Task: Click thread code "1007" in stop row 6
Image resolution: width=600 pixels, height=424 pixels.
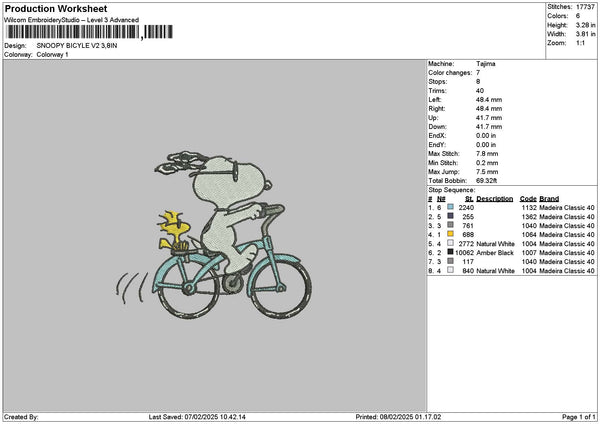Action: coord(529,253)
